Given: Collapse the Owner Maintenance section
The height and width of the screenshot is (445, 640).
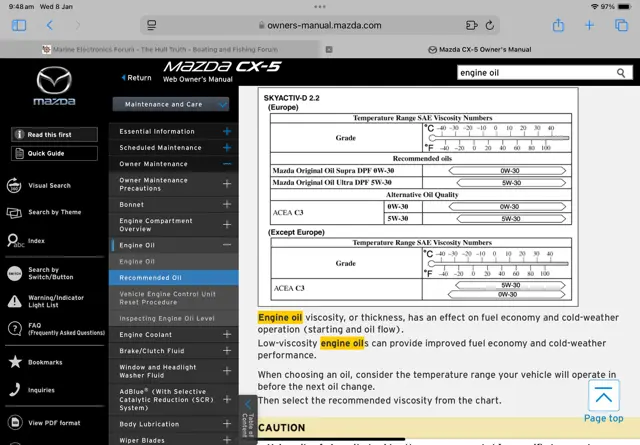Looking at the screenshot, I should point(227,164).
